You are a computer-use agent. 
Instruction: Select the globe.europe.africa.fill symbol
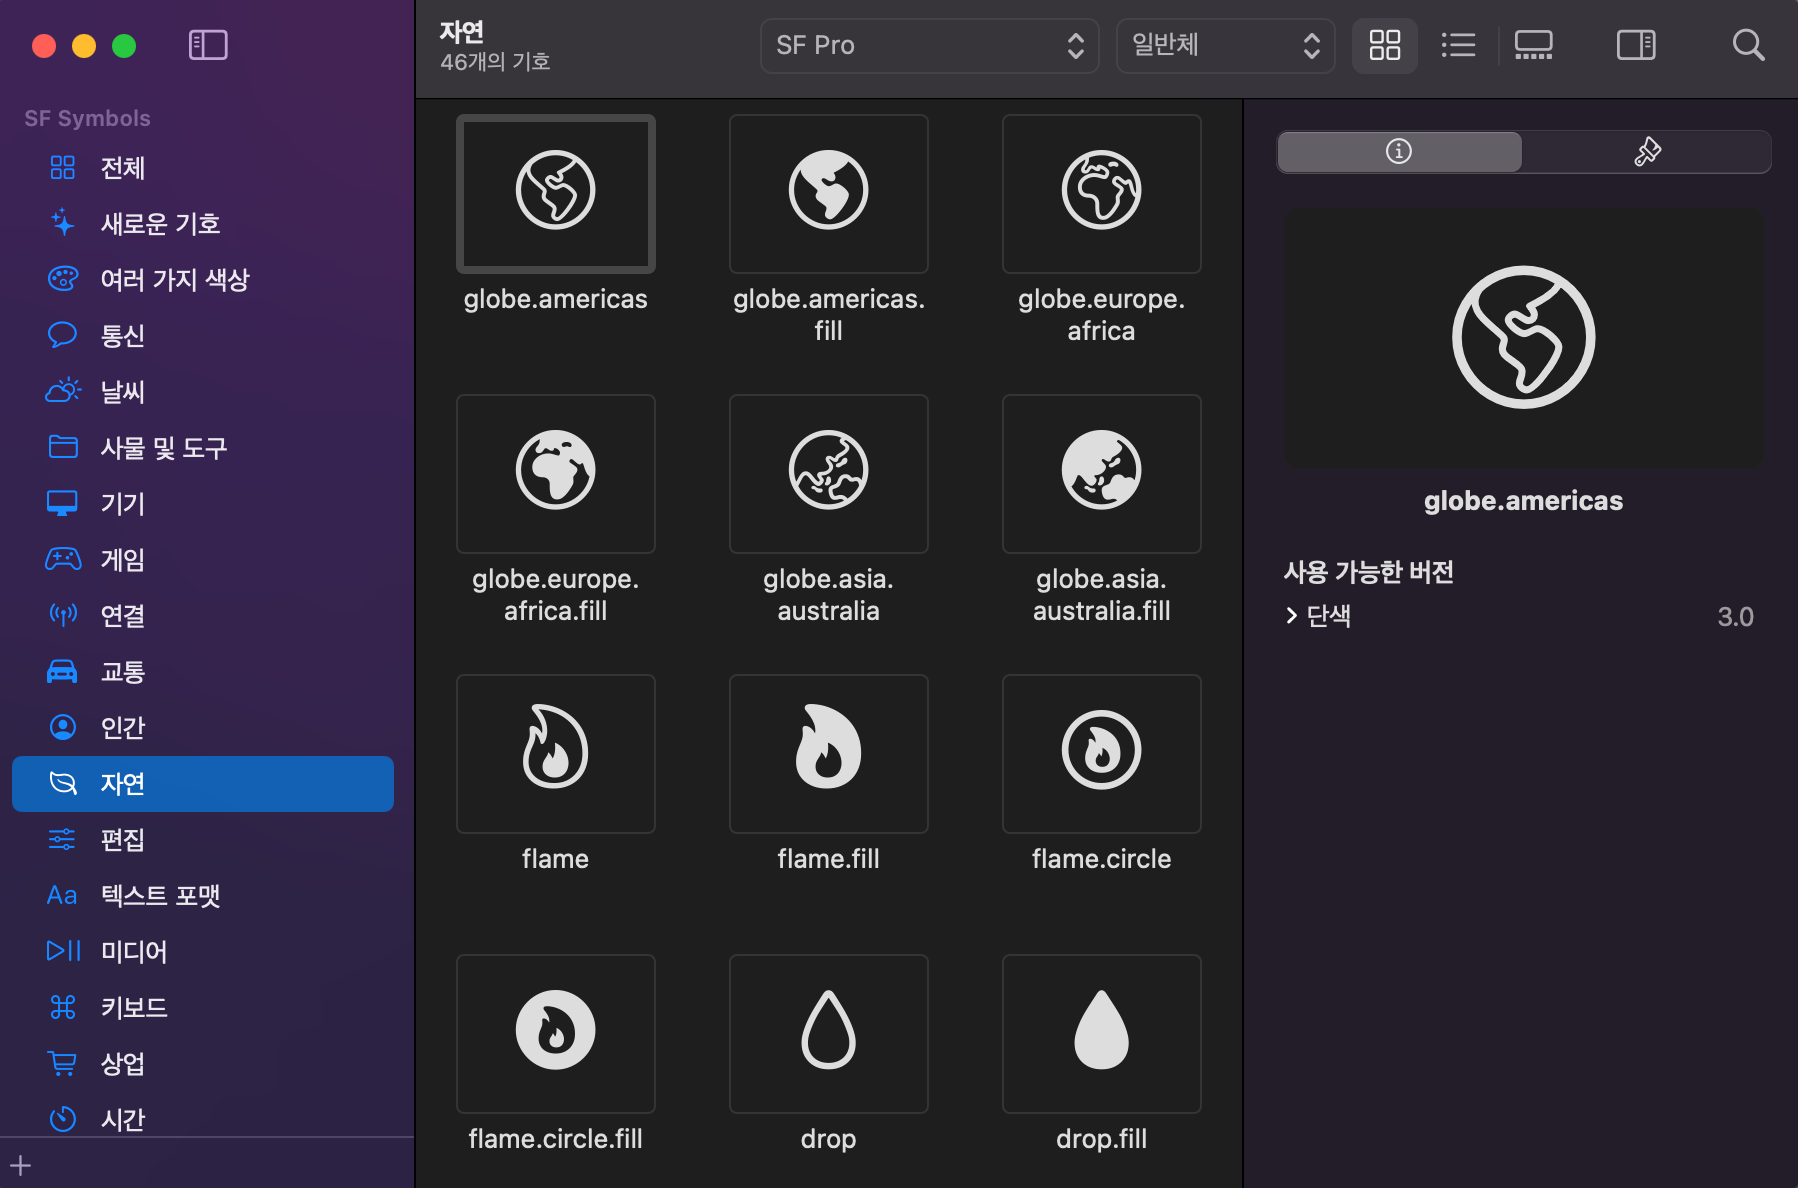click(556, 474)
